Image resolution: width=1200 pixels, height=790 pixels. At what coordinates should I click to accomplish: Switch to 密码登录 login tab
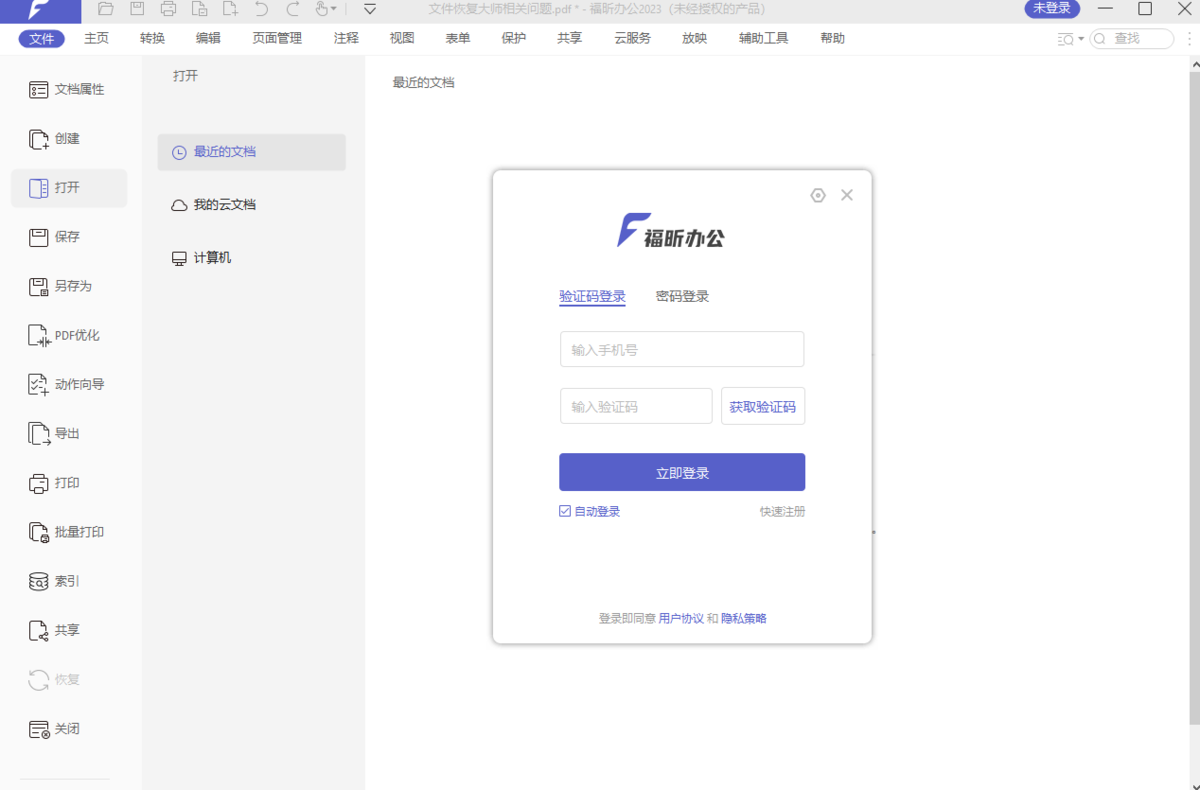click(682, 296)
